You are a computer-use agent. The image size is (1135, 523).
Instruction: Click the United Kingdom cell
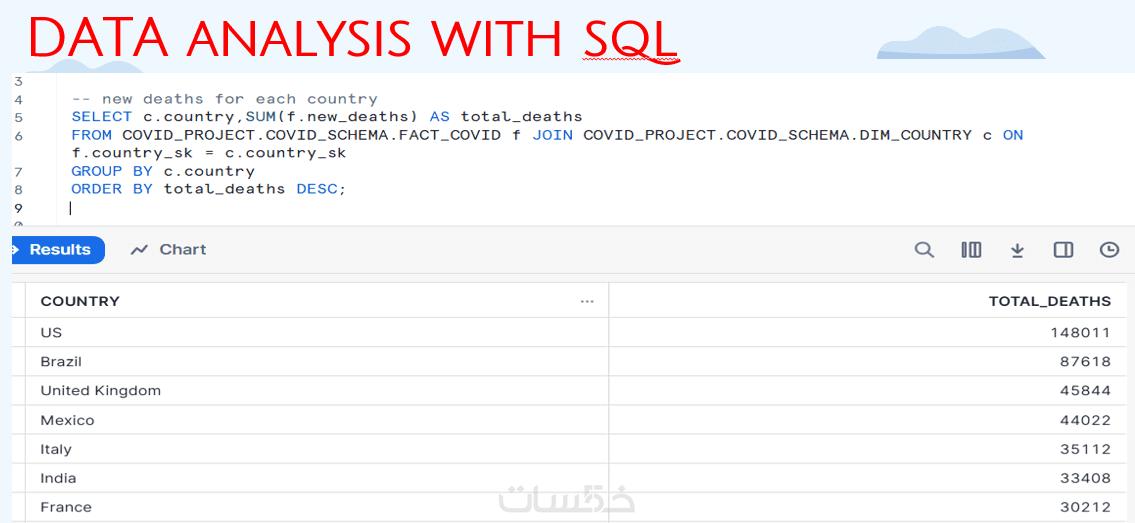[100, 390]
